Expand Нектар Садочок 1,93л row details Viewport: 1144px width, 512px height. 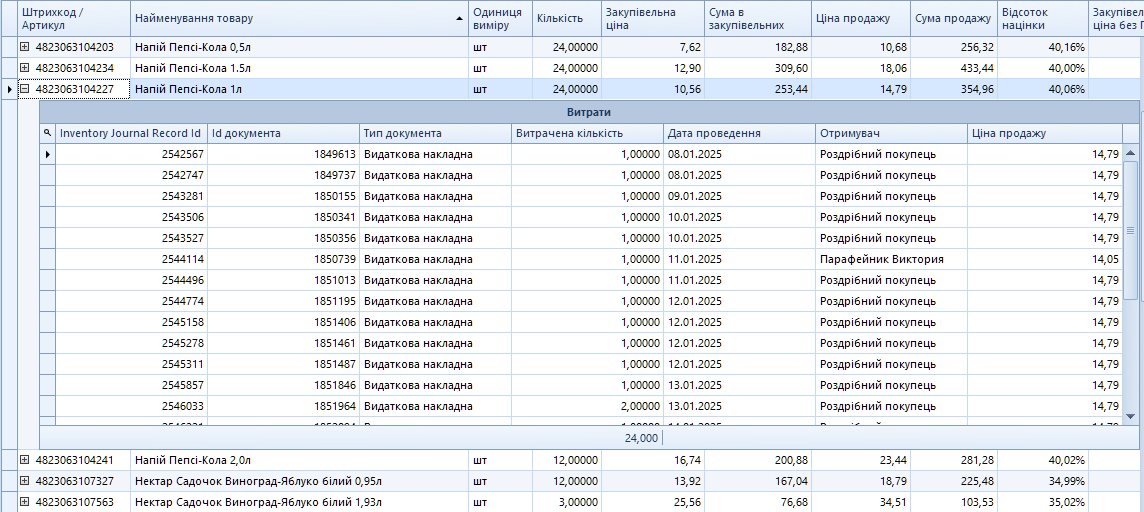(x=25, y=502)
